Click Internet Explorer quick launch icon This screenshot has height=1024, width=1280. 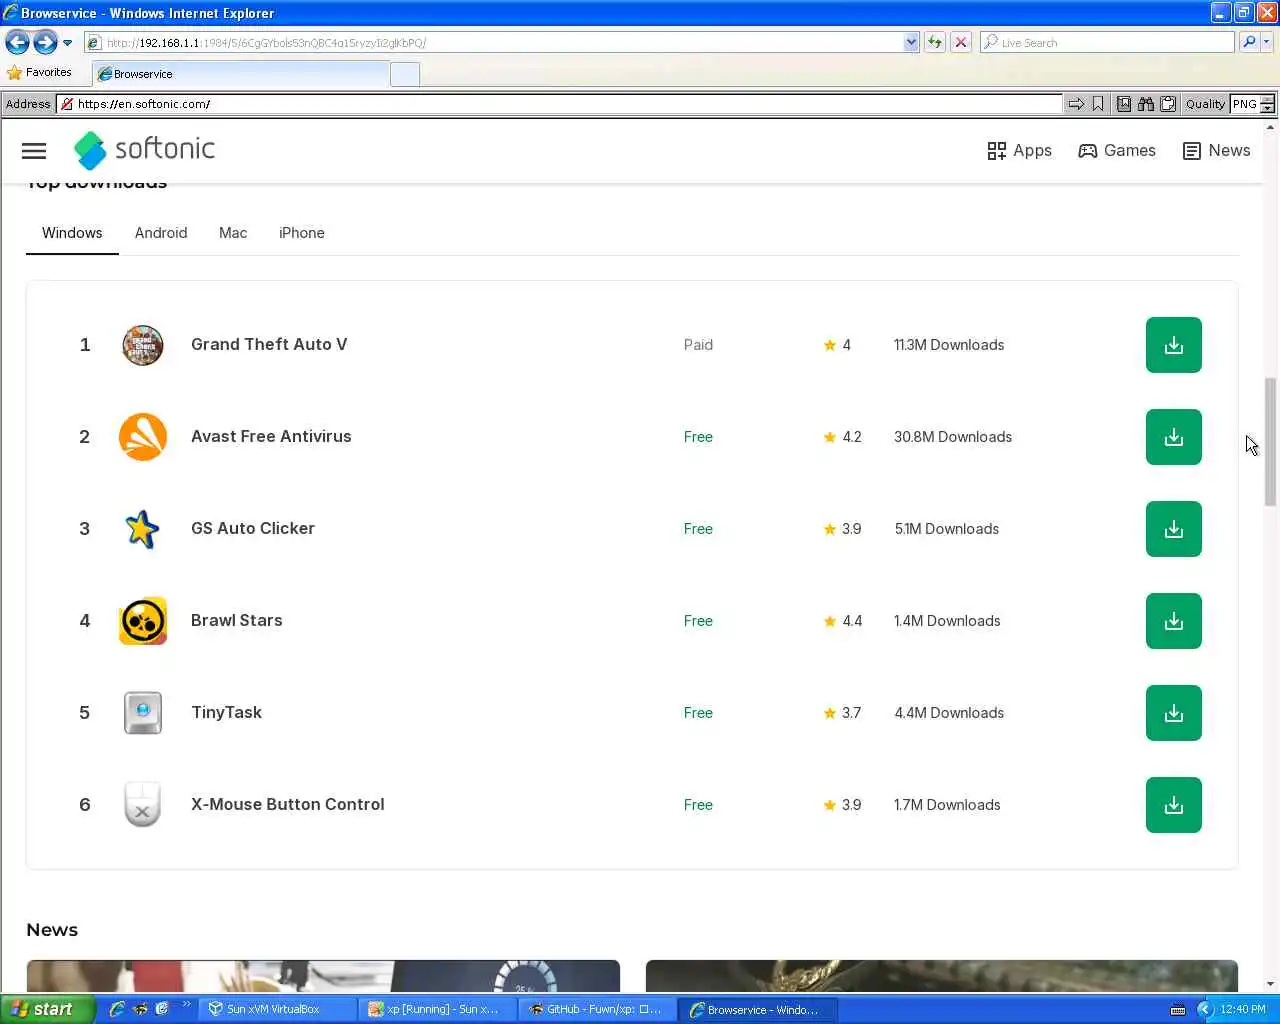117,1009
